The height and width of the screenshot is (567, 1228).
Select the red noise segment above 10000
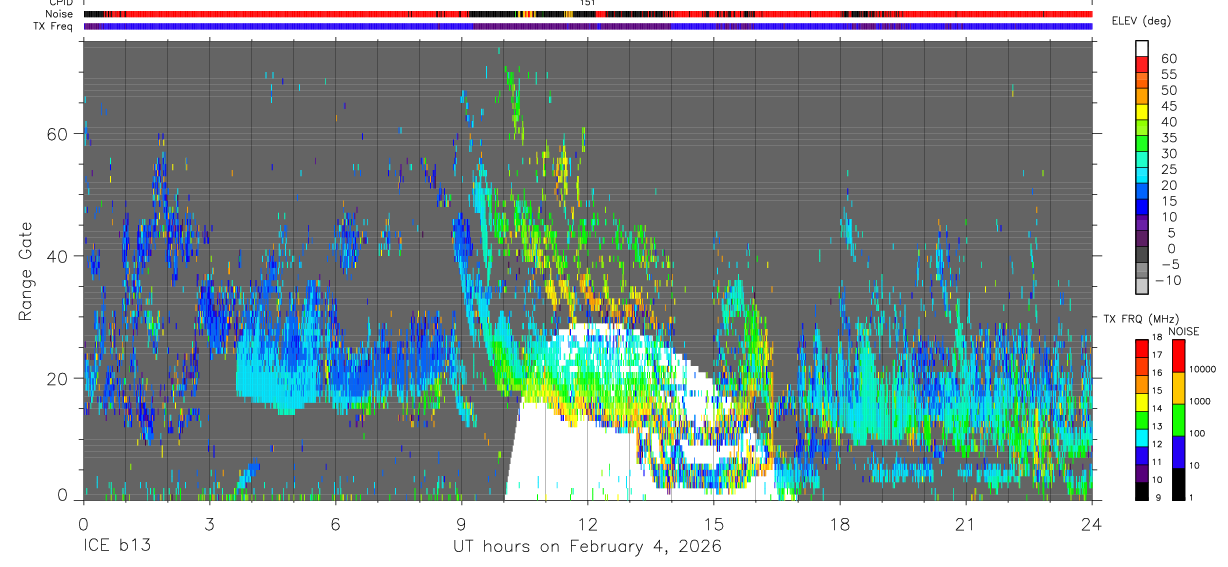tap(1179, 355)
